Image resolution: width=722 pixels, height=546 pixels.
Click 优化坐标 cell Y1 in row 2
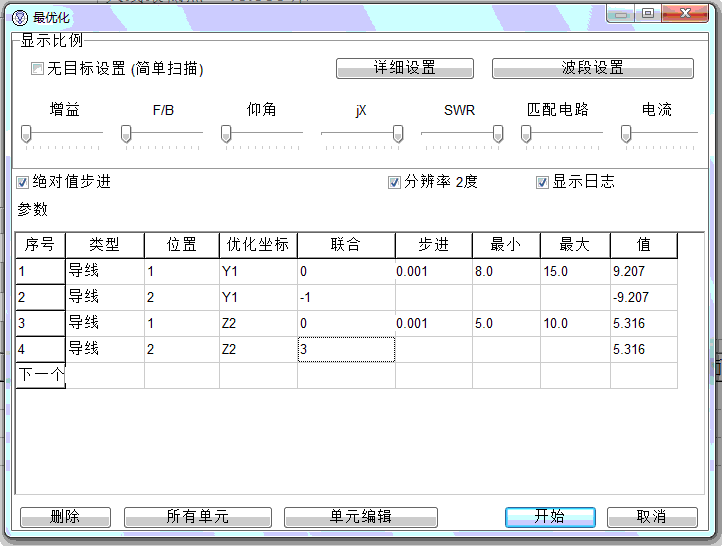pyautogui.click(x=258, y=297)
